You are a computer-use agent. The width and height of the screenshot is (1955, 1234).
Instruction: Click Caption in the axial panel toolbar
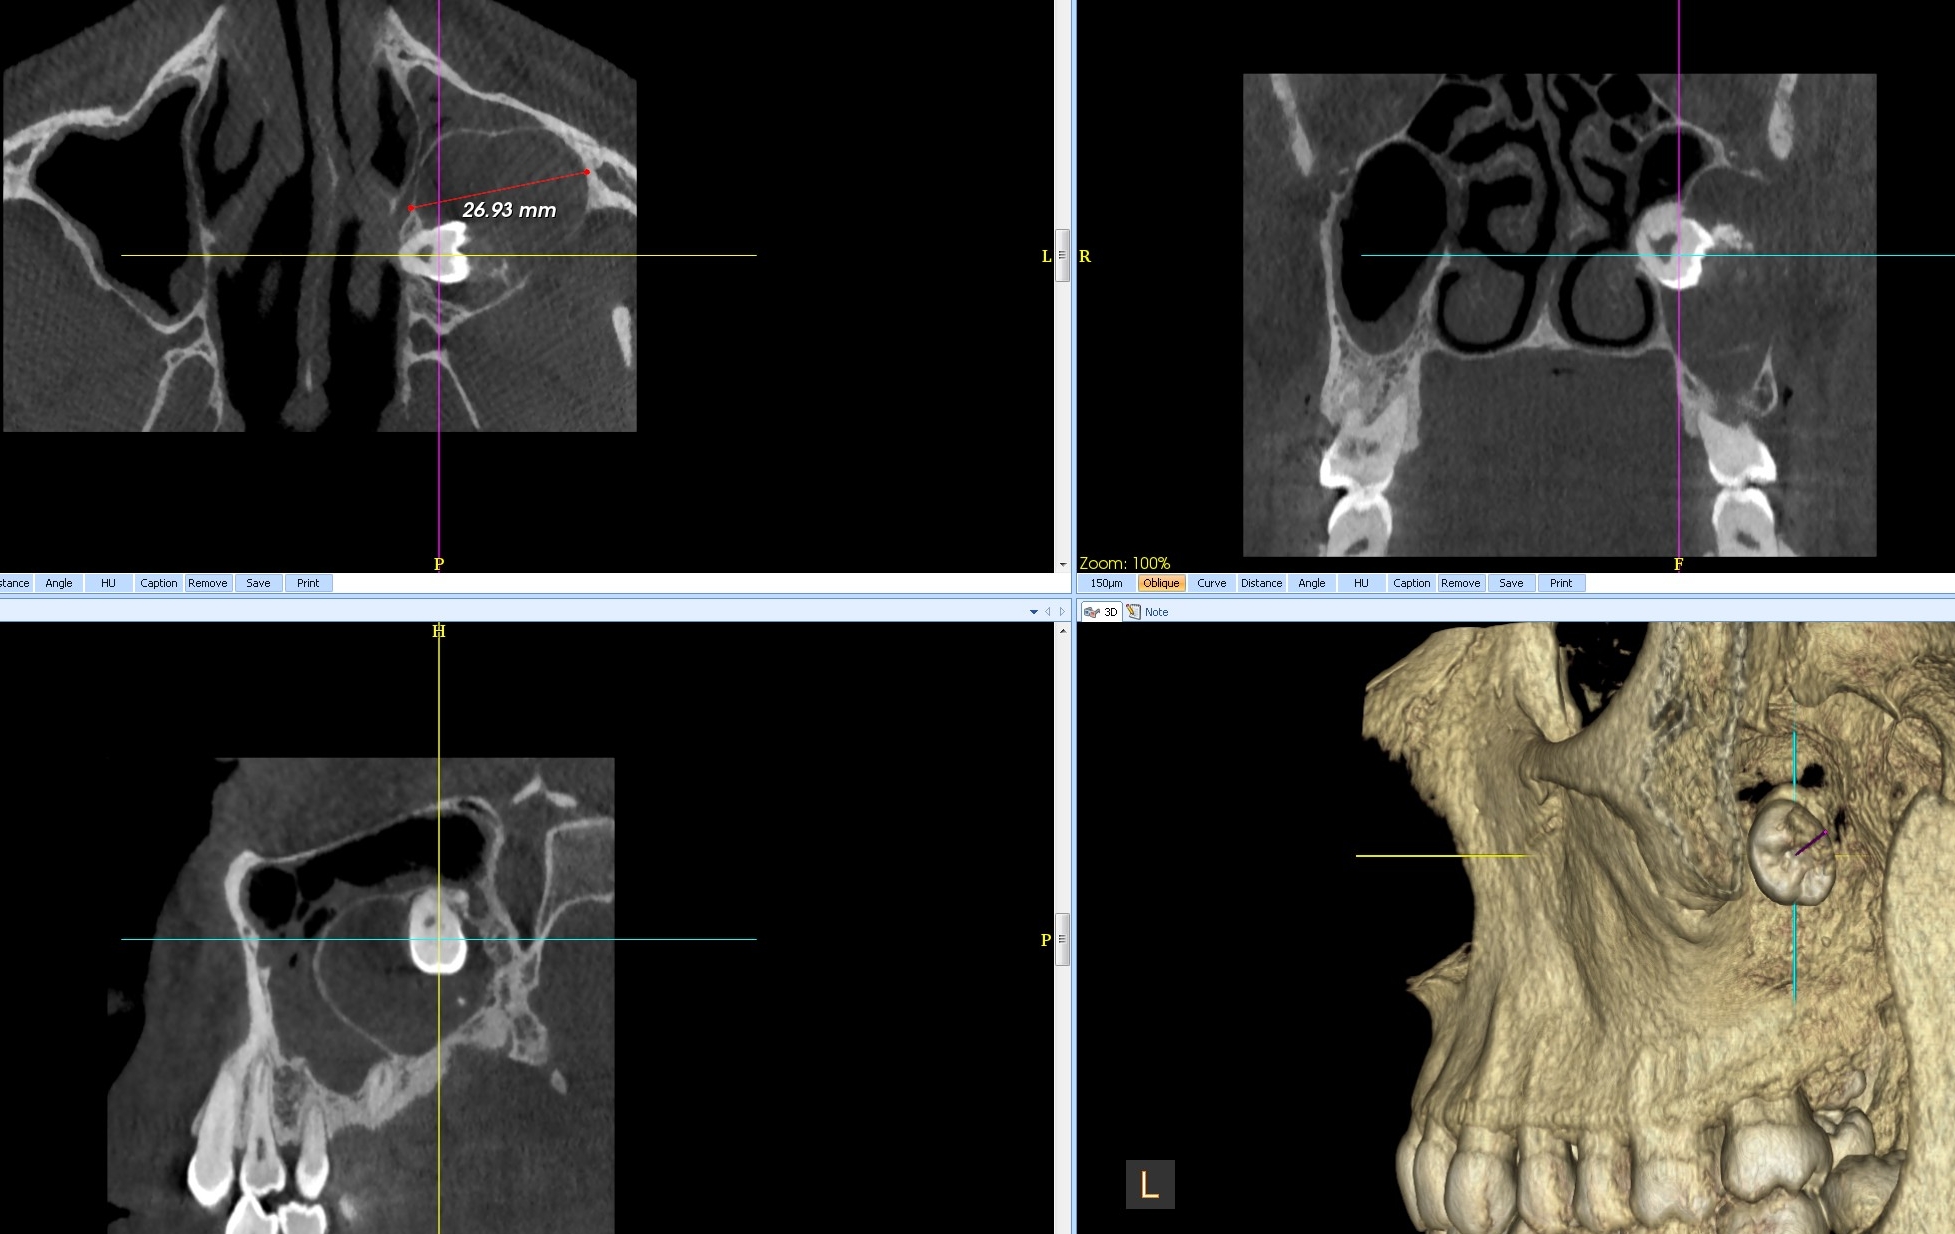click(159, 583)
